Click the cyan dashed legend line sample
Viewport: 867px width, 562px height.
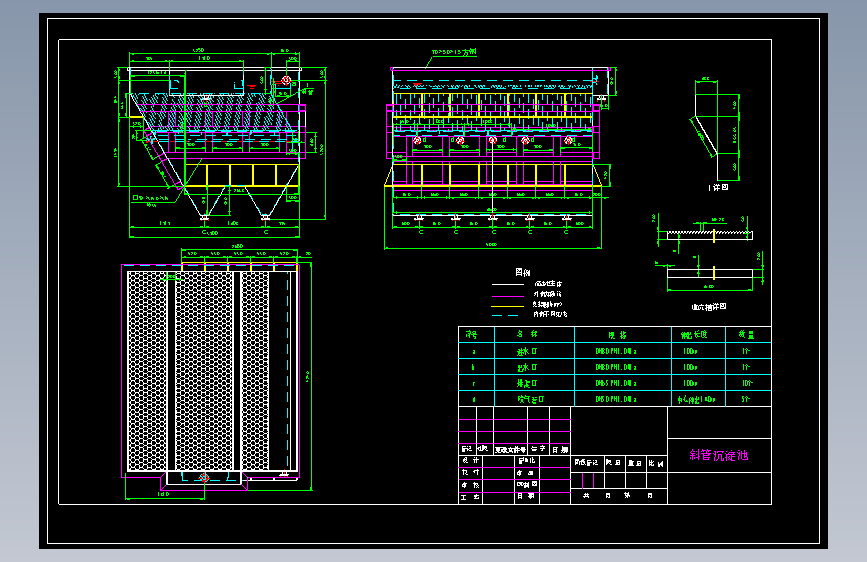(x=505, y=315)
